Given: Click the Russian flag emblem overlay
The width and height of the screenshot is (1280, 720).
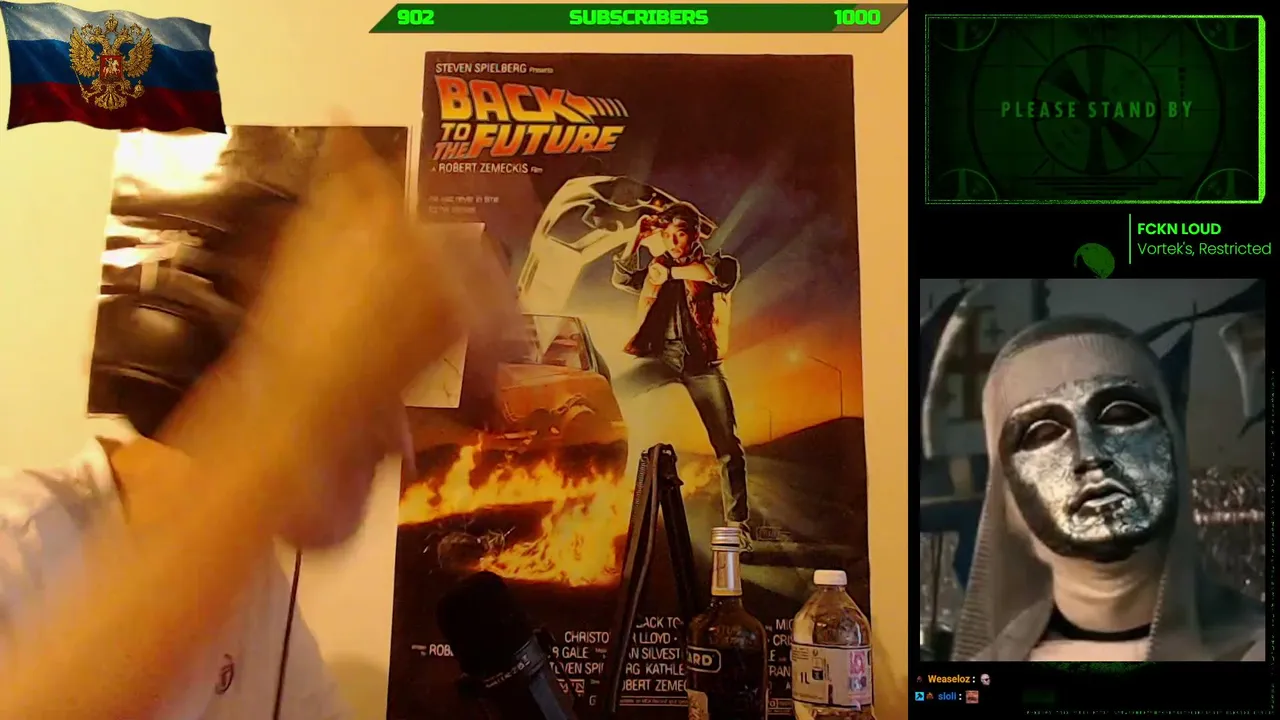Looking at the screenshot, I should tap(114, 67).
